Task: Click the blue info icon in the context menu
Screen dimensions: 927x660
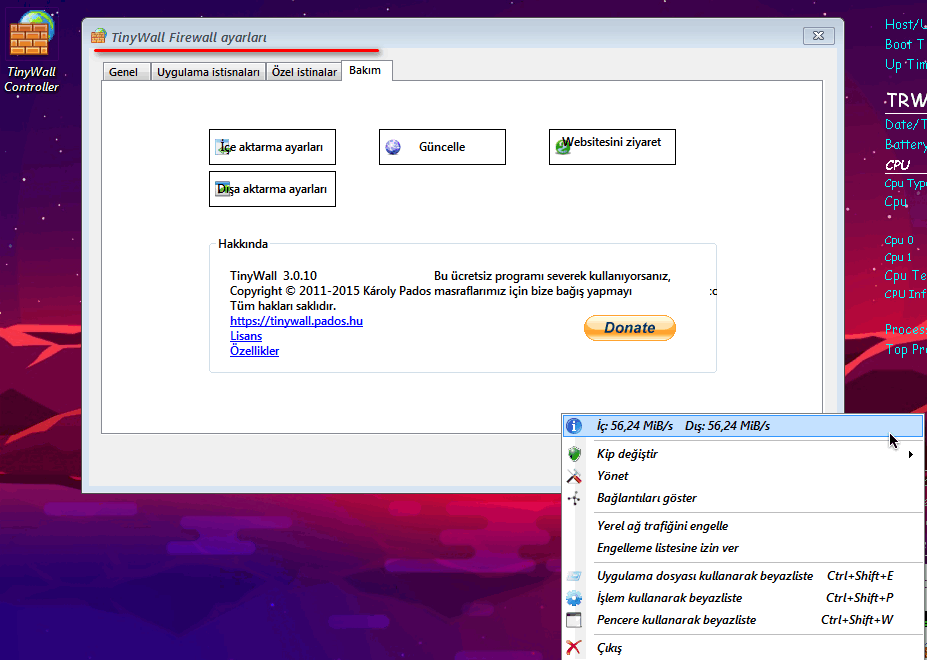Action: [574, 426]
